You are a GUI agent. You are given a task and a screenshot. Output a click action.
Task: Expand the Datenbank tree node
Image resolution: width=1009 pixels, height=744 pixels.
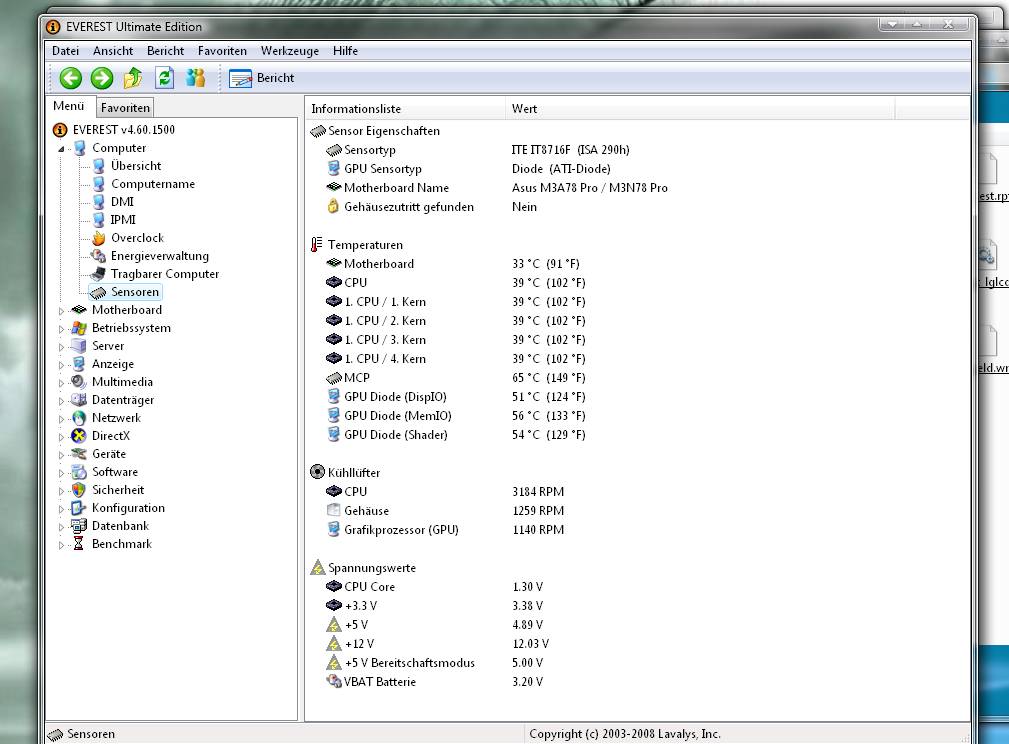[62, 527]
